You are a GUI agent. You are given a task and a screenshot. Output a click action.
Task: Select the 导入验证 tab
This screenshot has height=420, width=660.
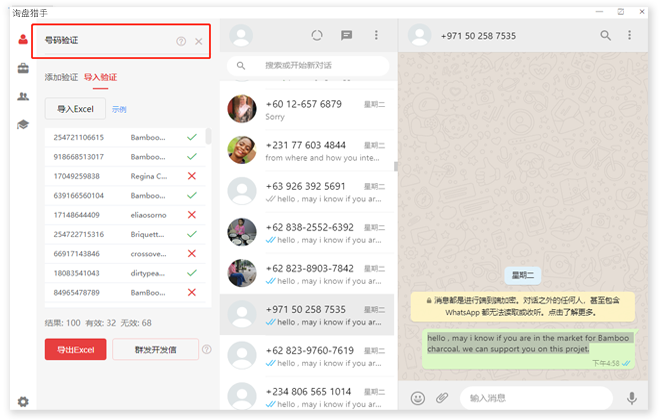(100, 77)
